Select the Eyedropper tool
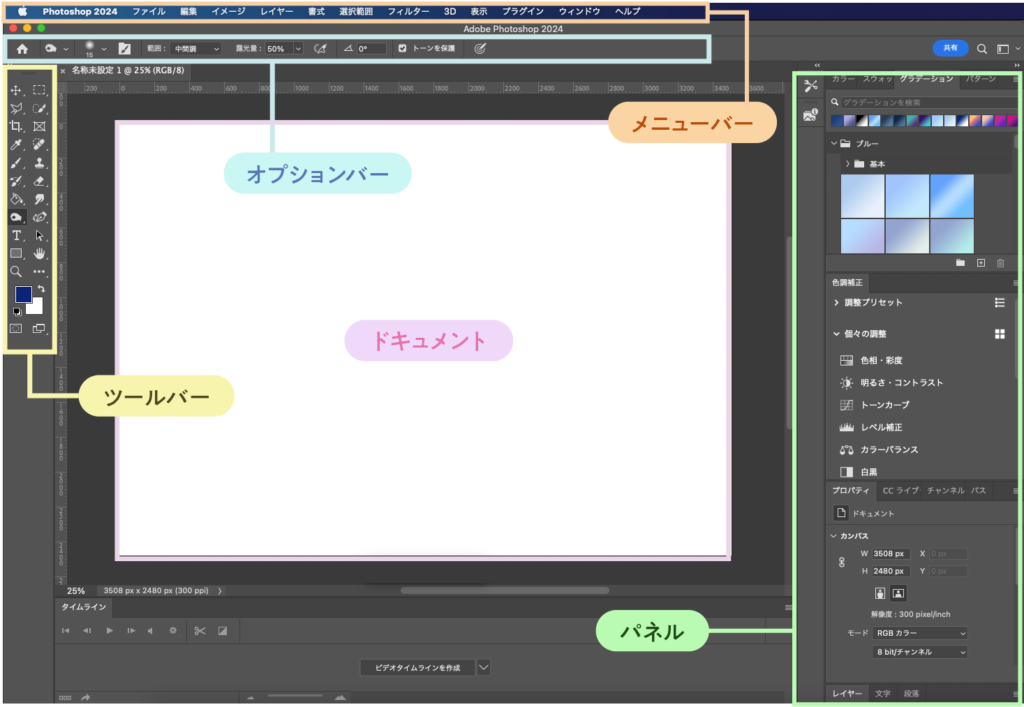This screenshot has height=707, width=1024. (x=16, y=144)
